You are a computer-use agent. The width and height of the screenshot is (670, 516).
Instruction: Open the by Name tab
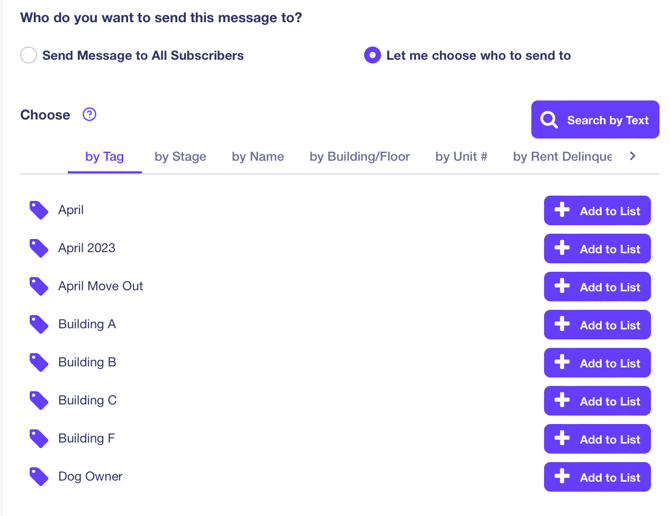pyautogui.click(x=258, y=157)
